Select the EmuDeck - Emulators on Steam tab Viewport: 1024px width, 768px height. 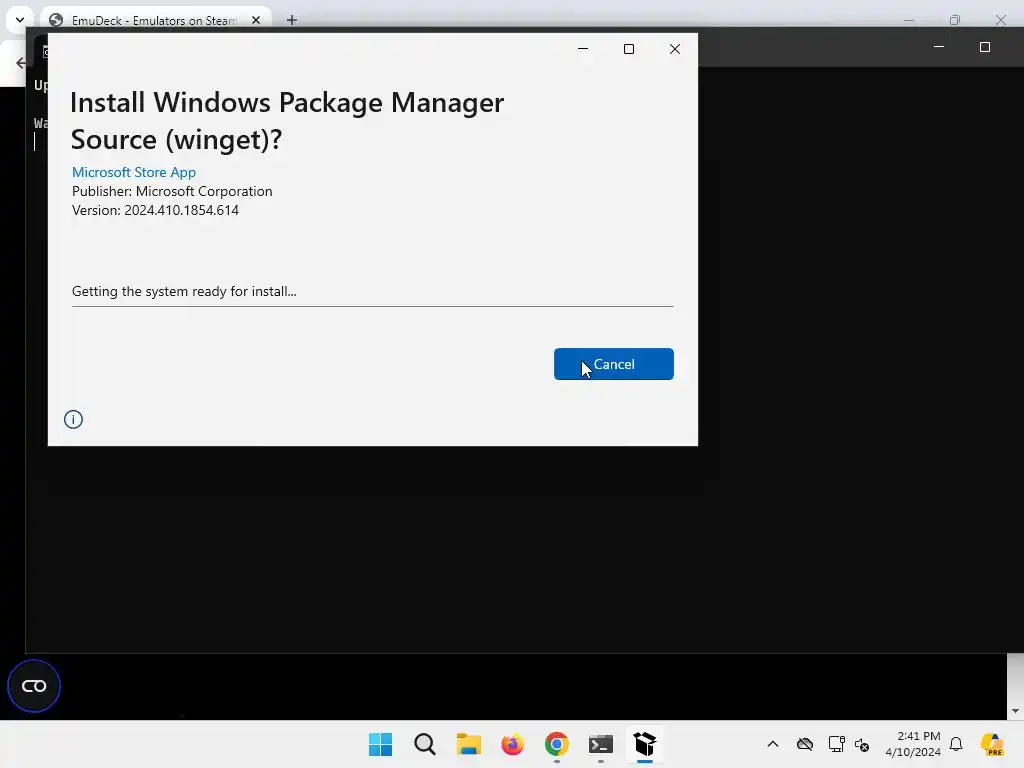click(x=155, y=20)
